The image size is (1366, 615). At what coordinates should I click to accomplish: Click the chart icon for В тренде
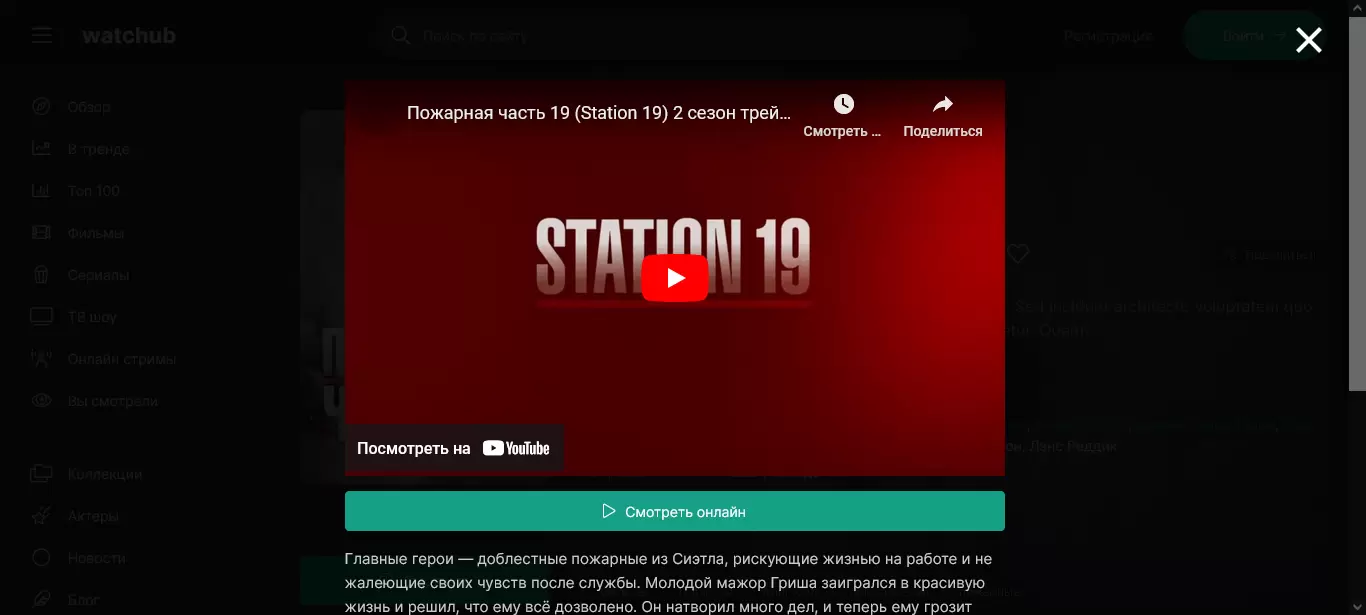41,149
